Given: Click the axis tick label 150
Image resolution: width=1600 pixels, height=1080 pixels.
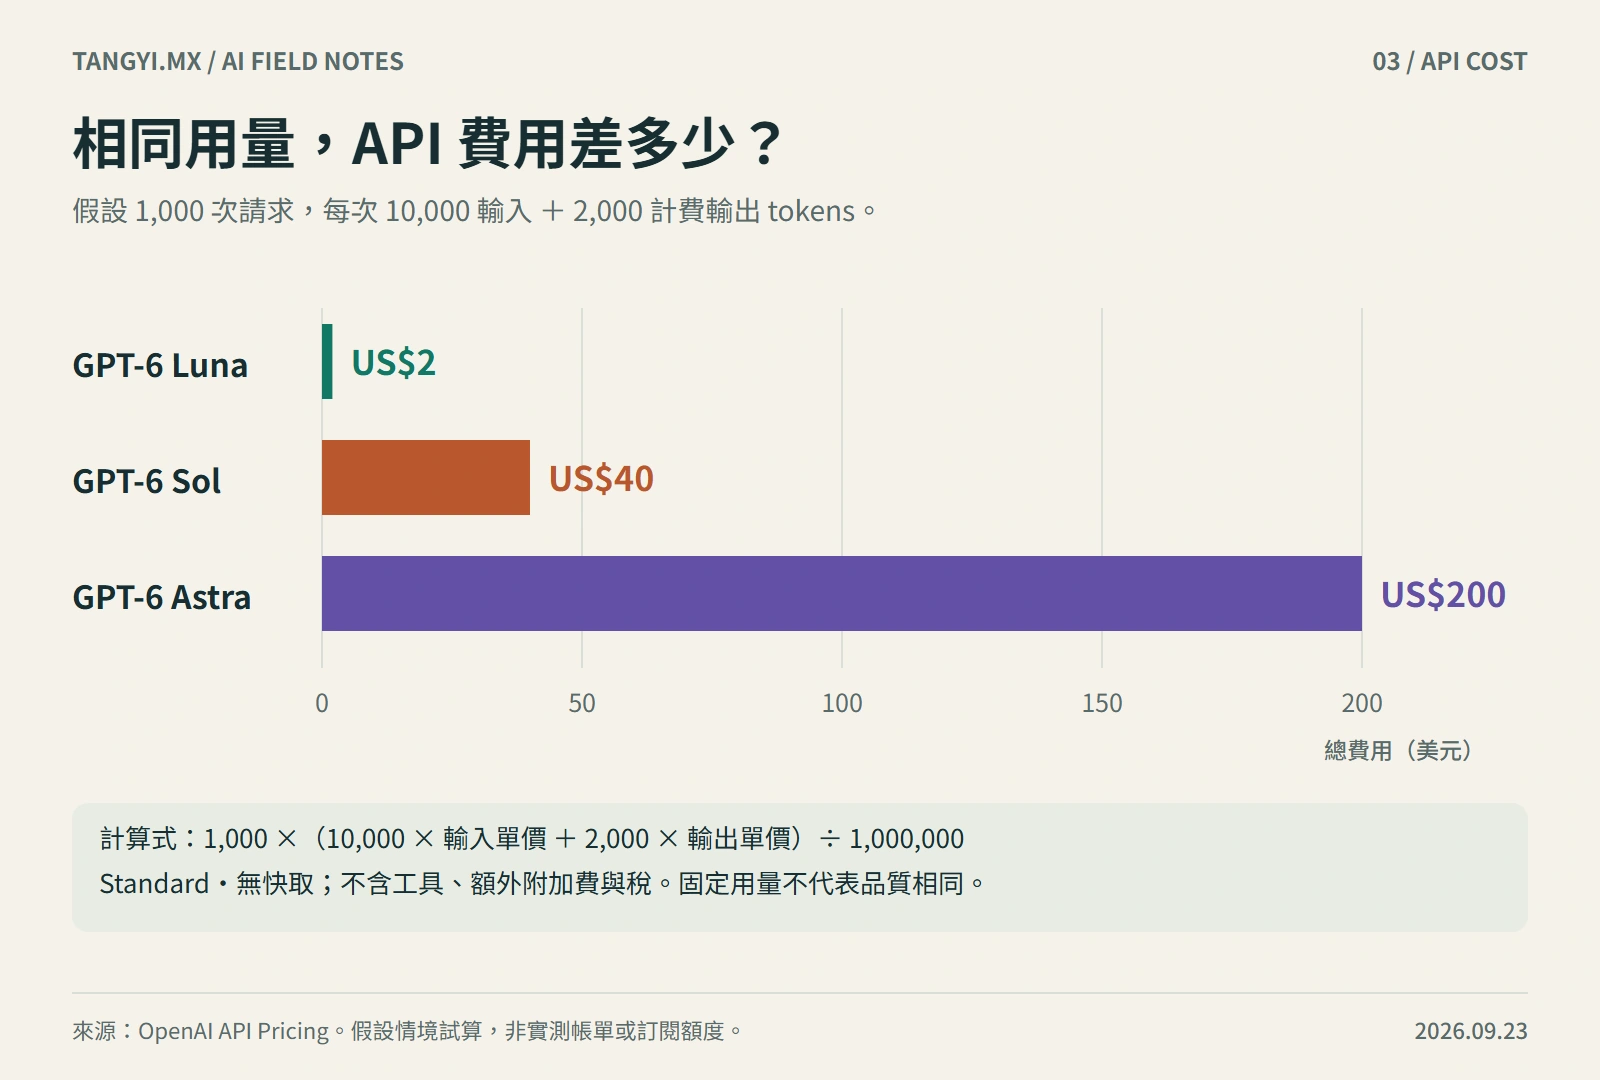Looking at the screenshot, I should pyautogui.click(x=1102, y=703).
